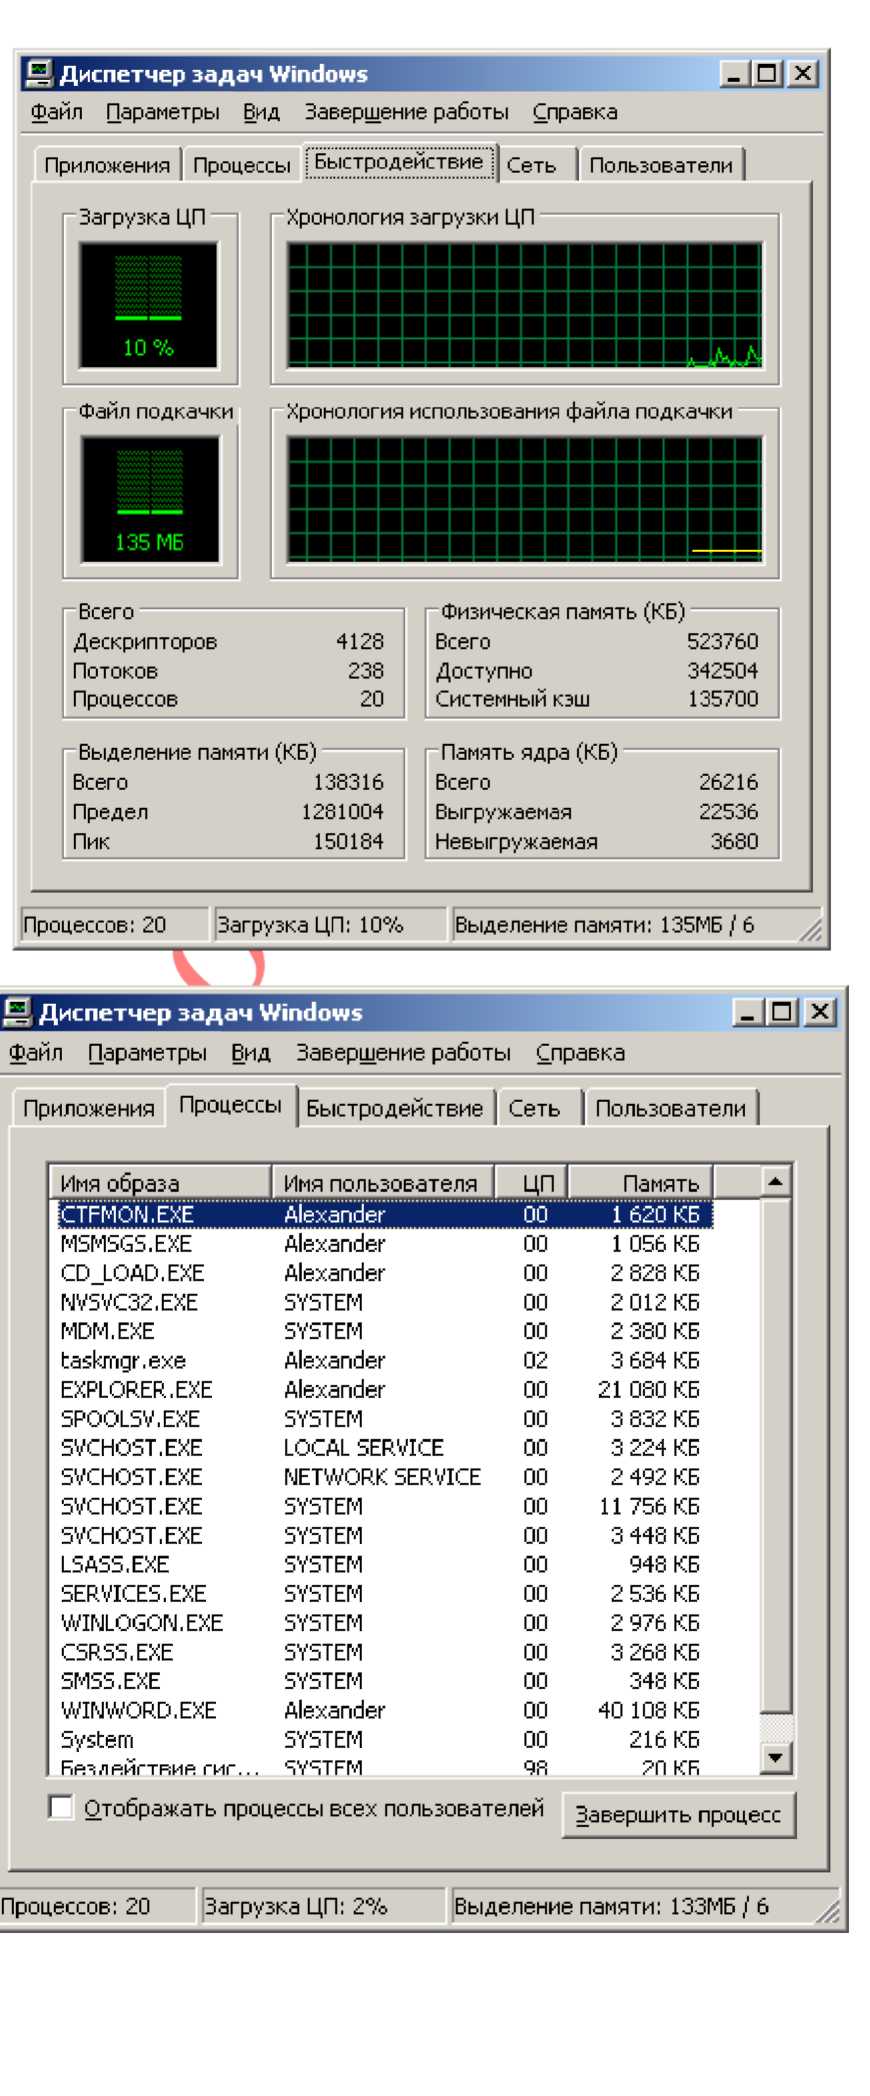This screenshot has width=870, height=2096.
Task: Sort by Имя пользователя column header
Action: (x=382, y=1182)
